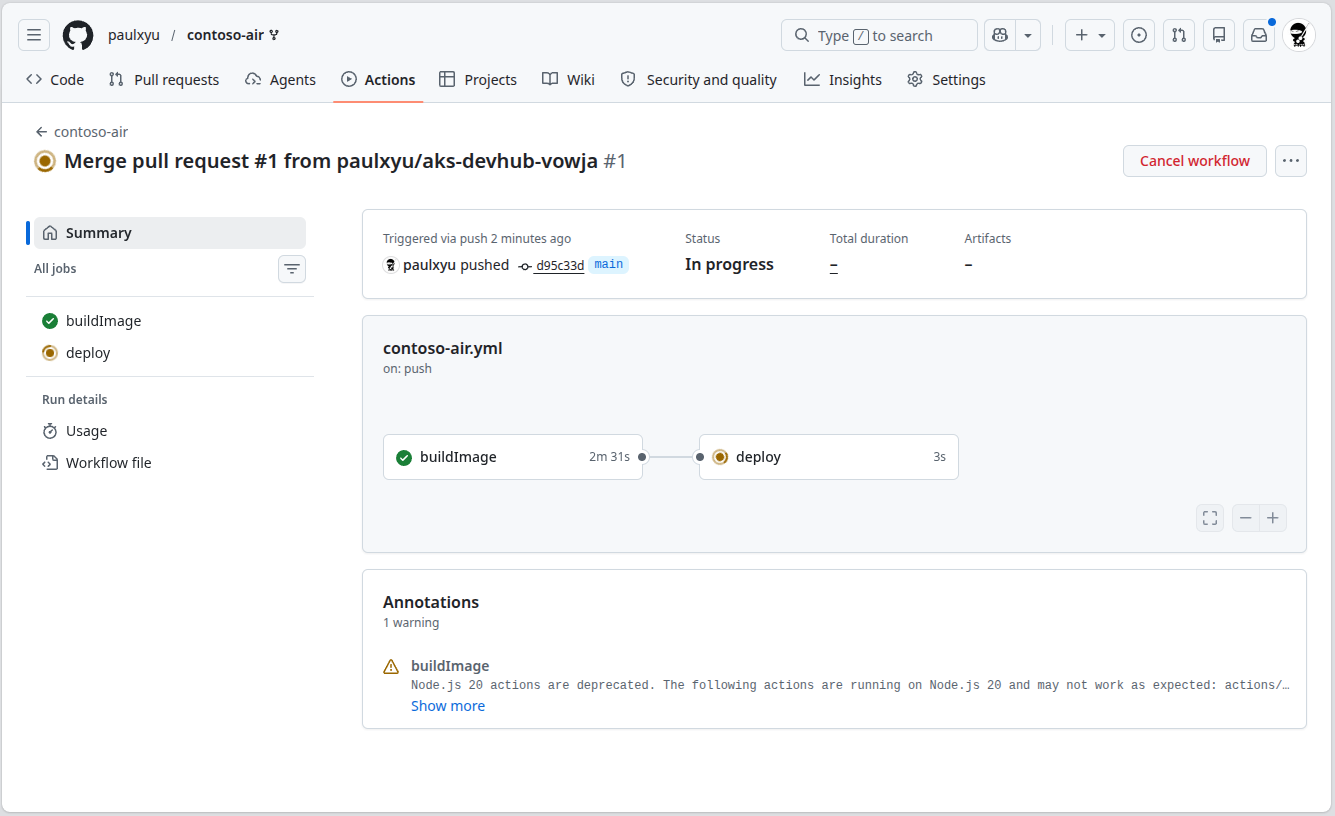The width and height of the screenshot is (1335, 816).
Task: Click the Total duration dash value
Action: coord(834,265)
